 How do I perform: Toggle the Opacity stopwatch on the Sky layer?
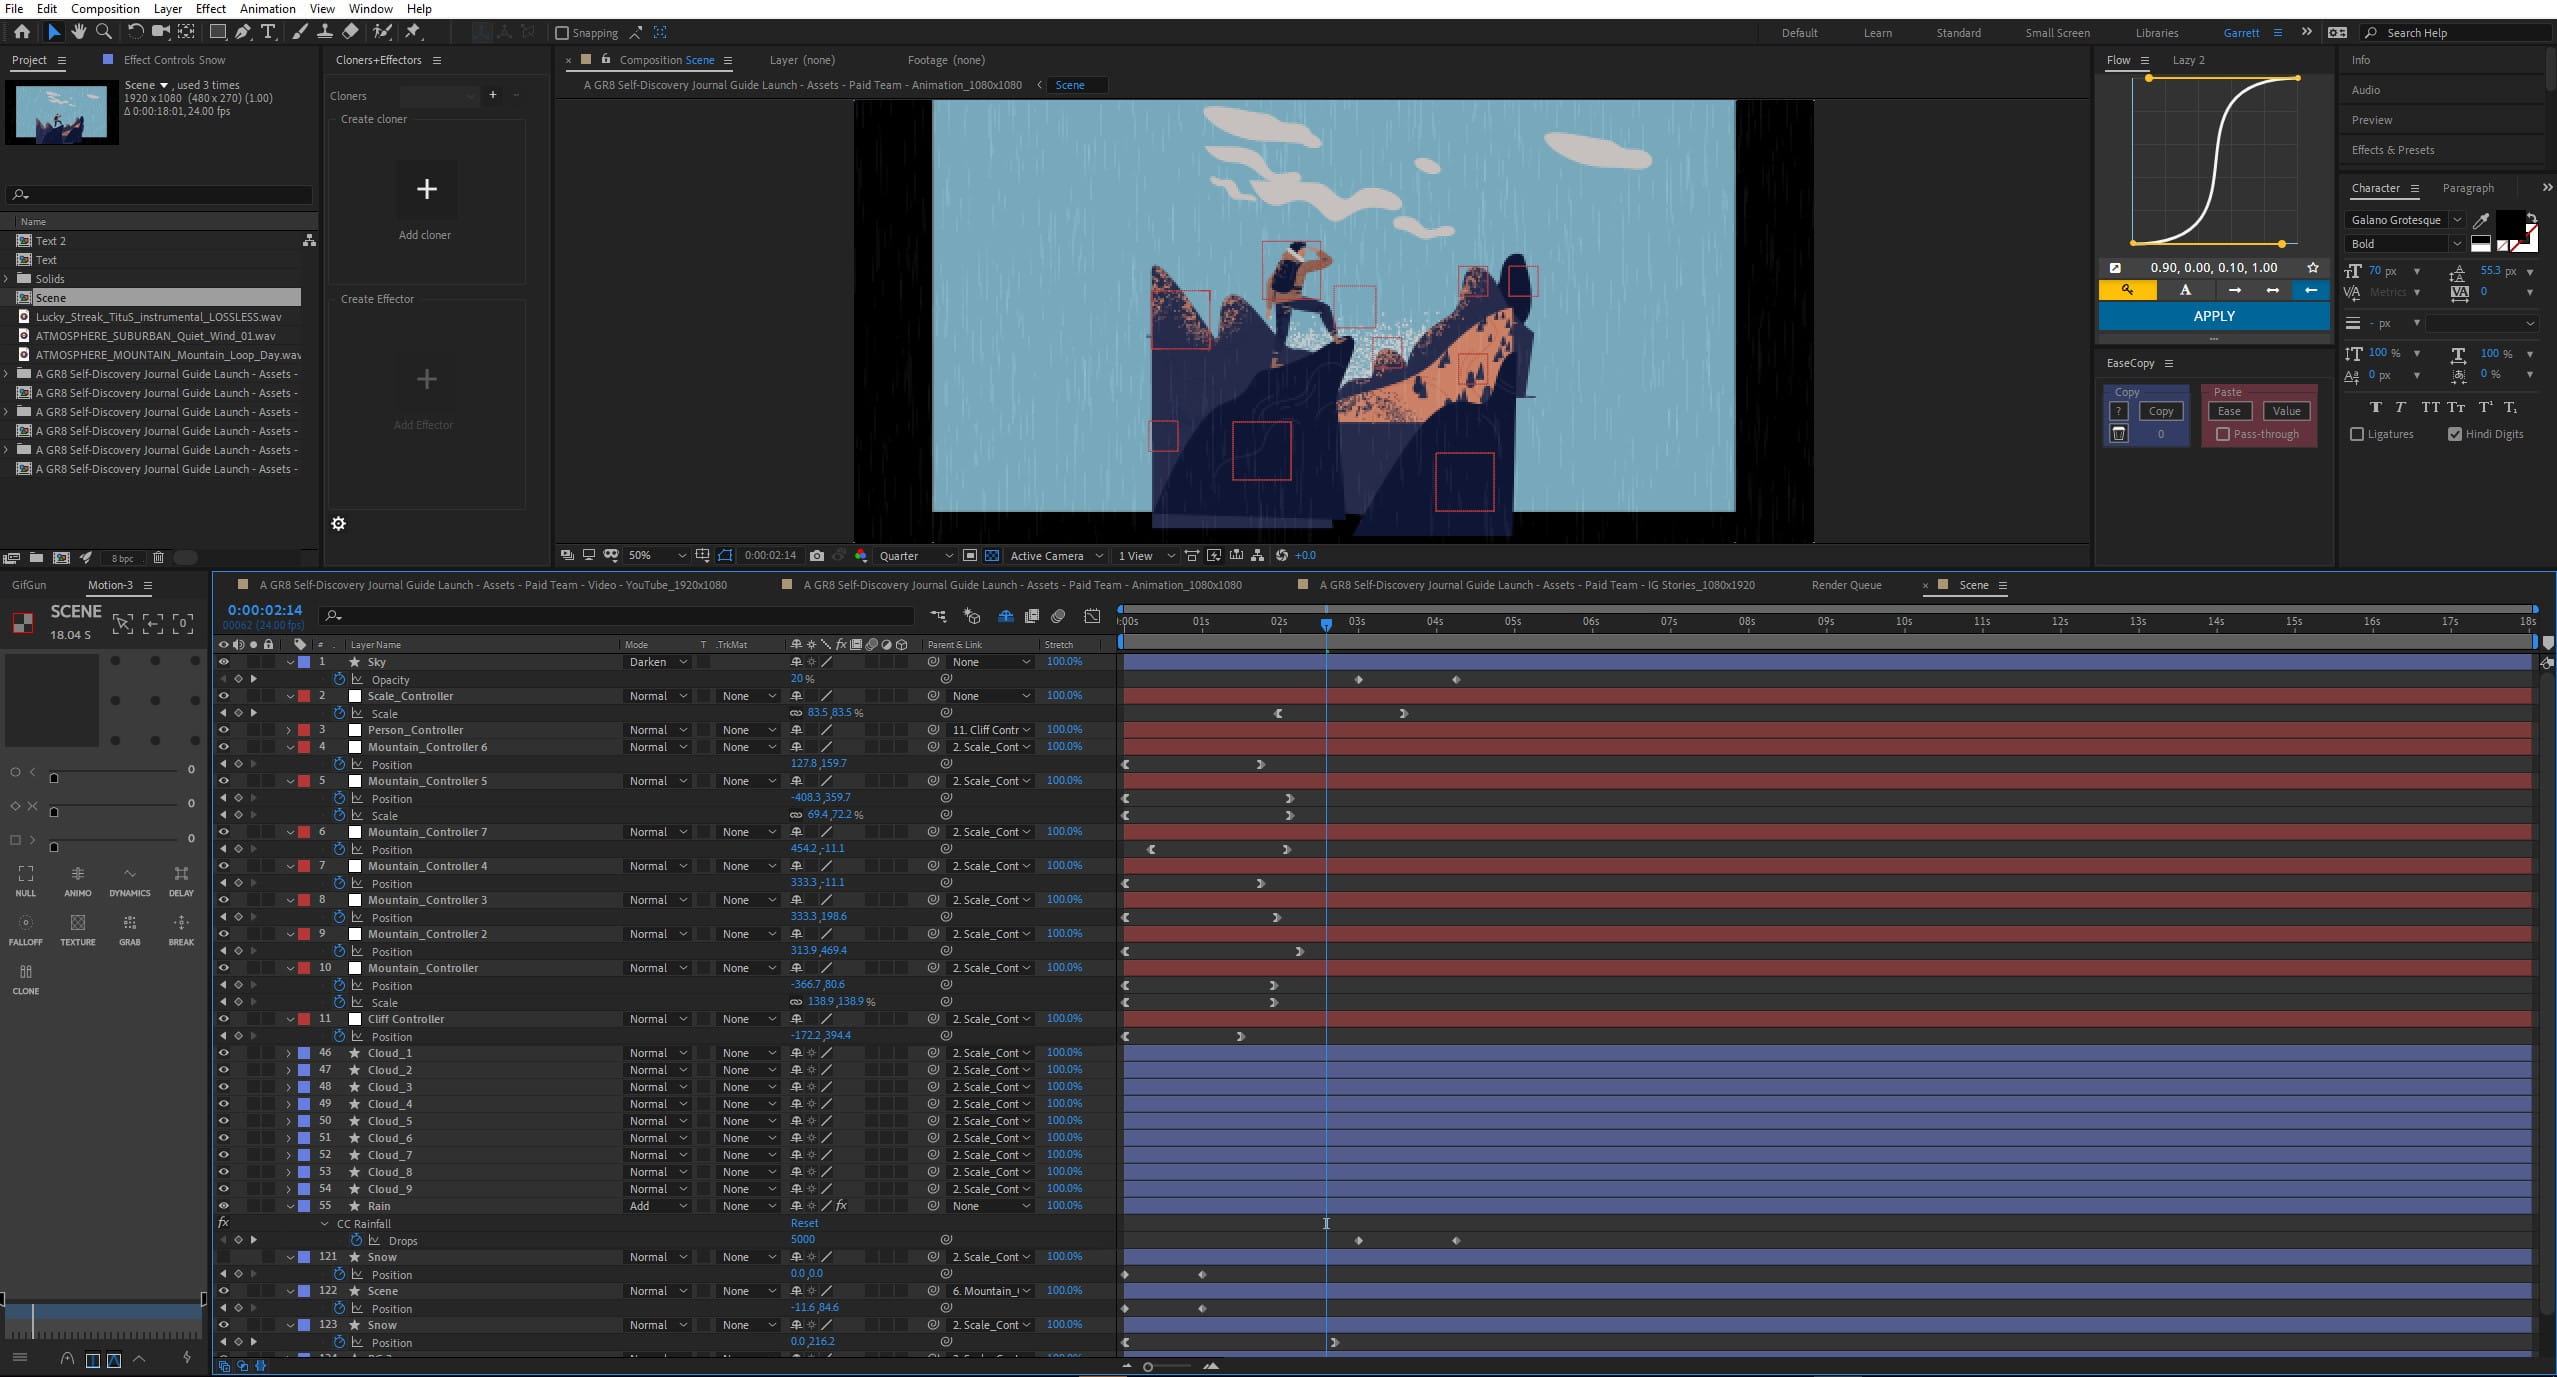(340, 679)
